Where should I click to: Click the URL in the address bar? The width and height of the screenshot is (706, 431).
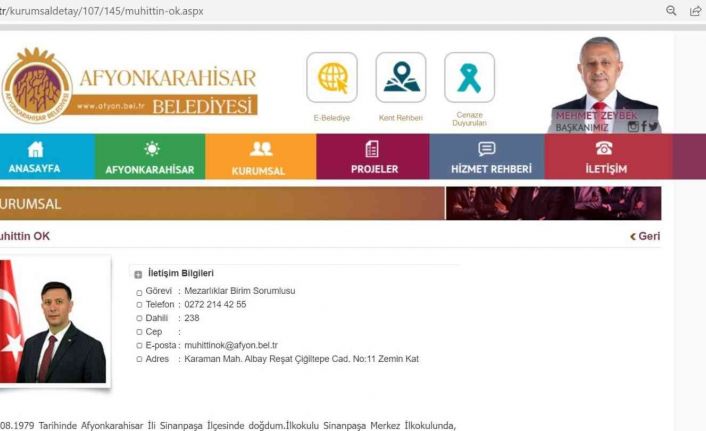(102, 11)
